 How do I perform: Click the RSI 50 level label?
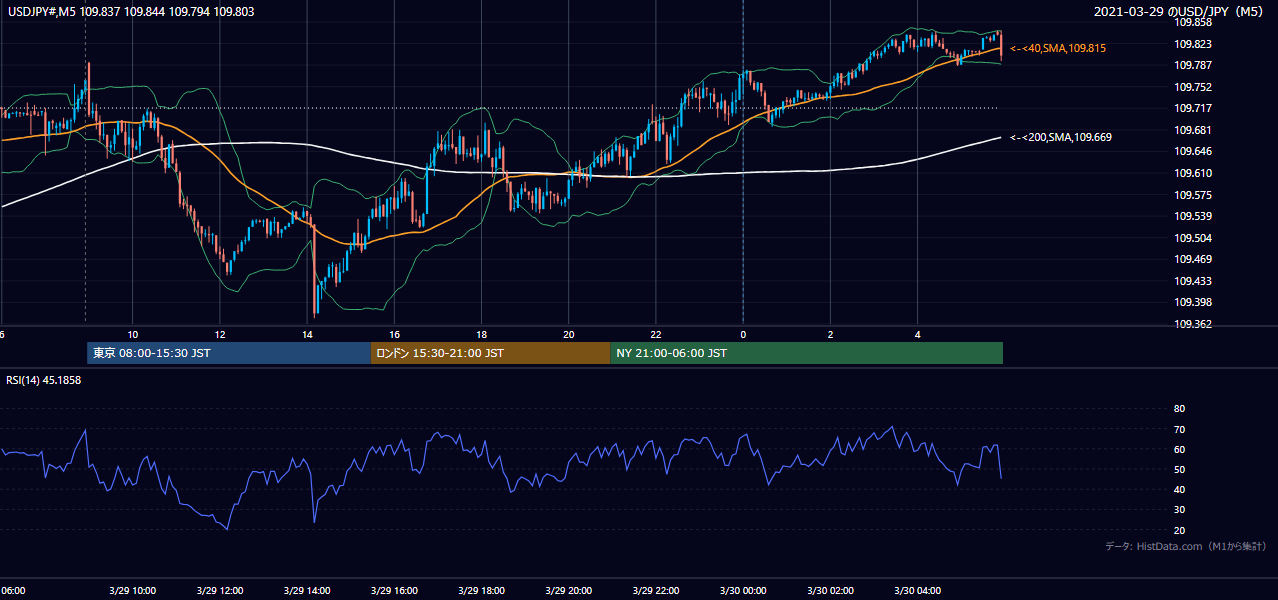pos(1179,470)
